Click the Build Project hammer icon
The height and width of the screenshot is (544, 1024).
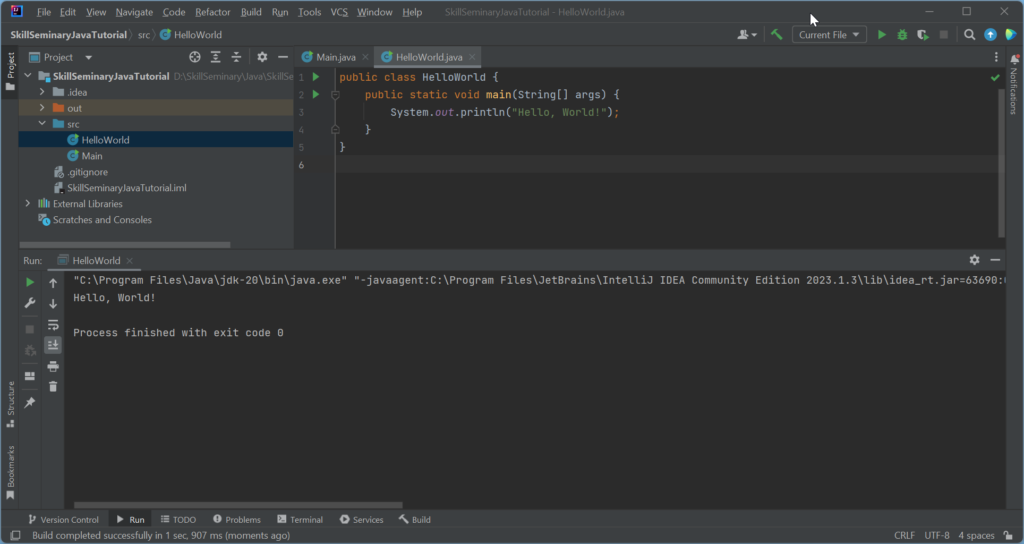pos(776,35)
